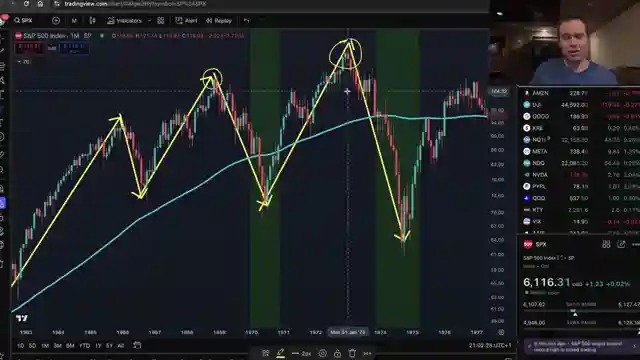Set range to 1Y
The width and height of the screenshot is (640, 360).
98,346
